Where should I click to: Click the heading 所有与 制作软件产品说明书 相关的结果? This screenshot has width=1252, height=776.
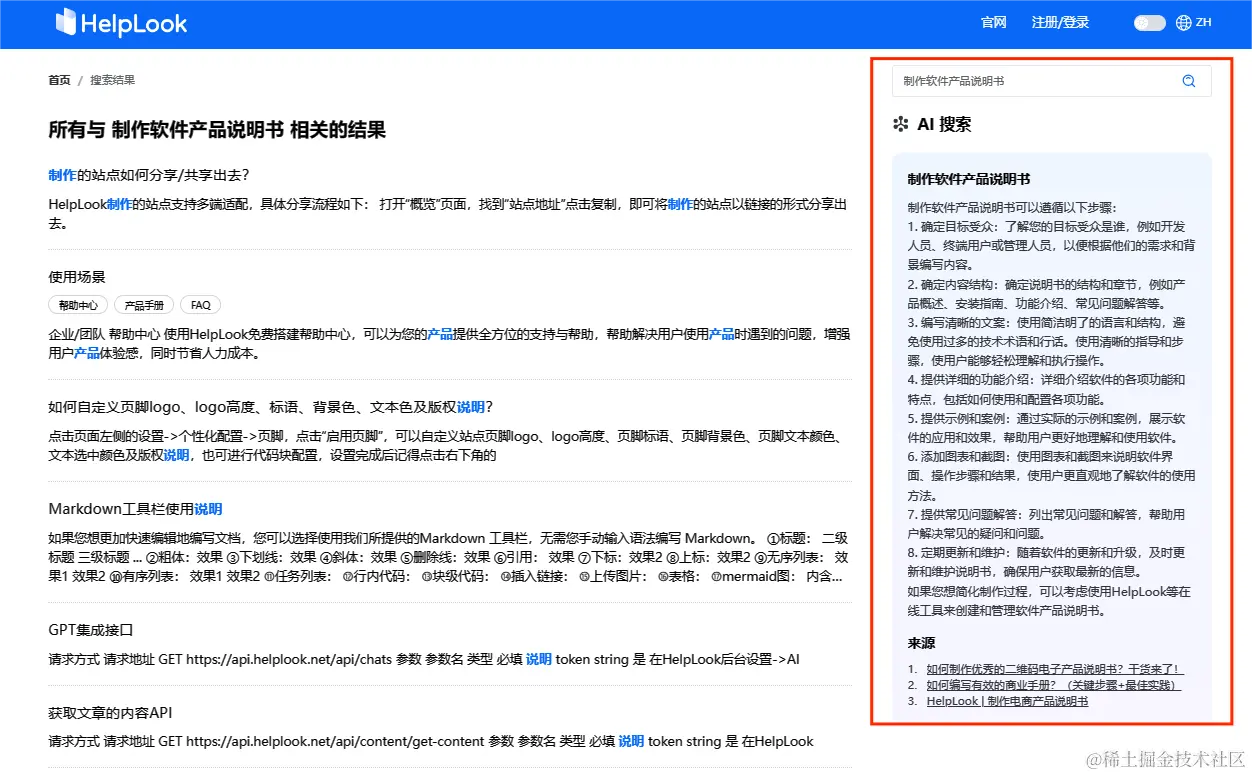click(x=217, y=130)
